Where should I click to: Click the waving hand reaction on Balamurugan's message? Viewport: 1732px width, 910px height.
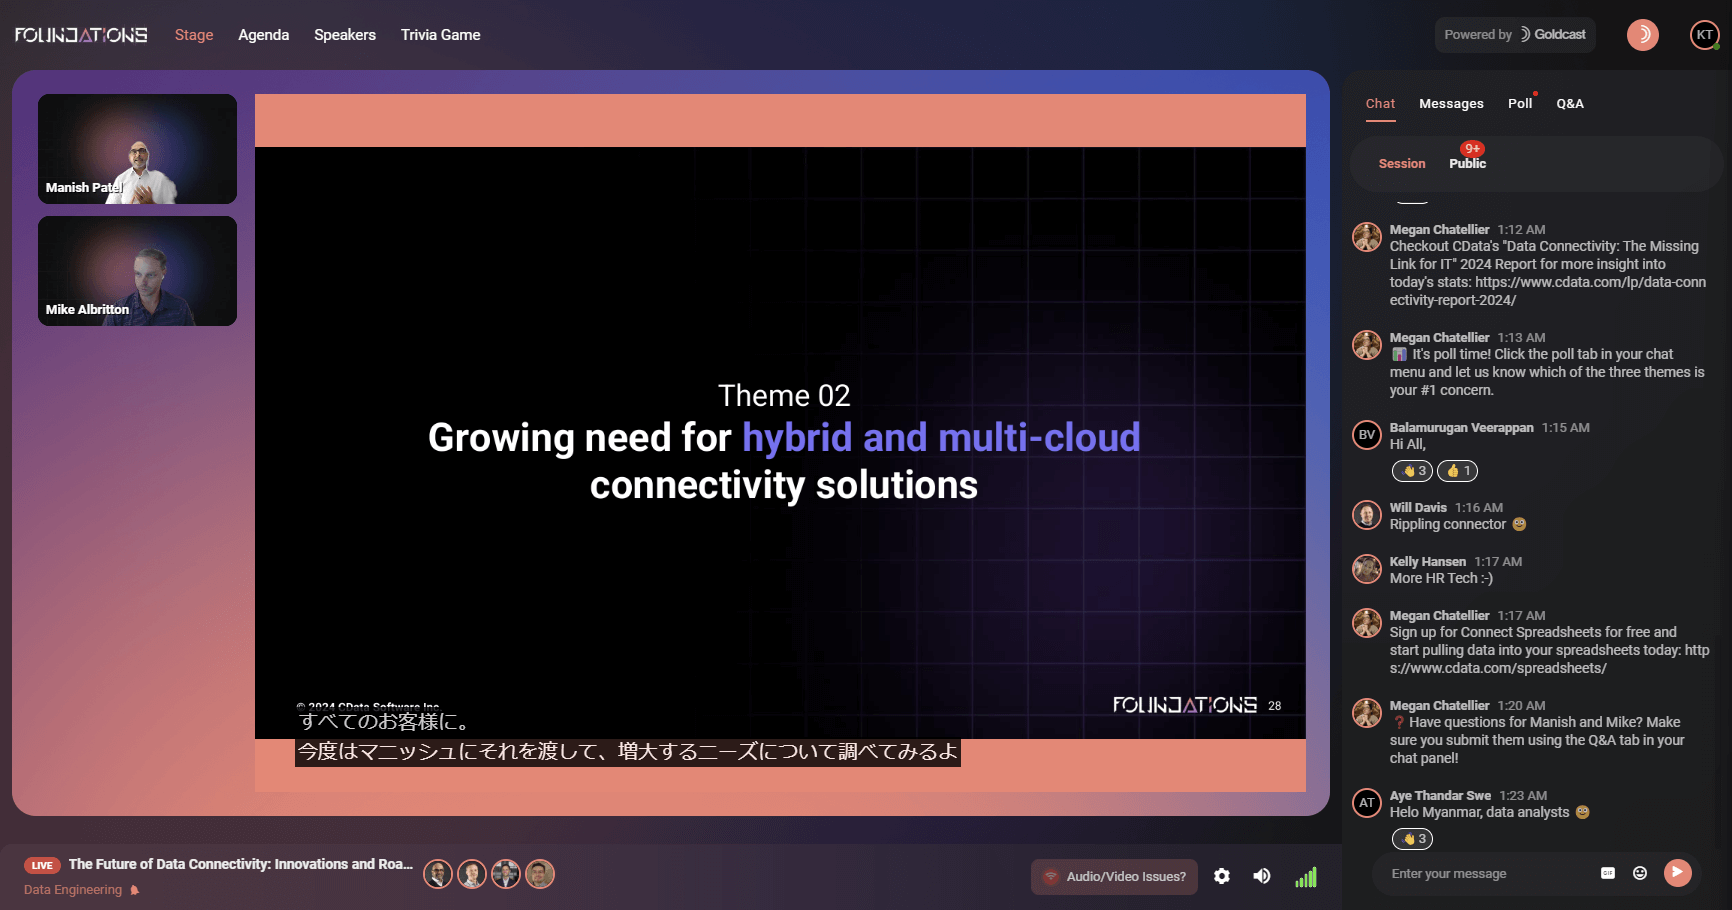pos(1413,471)
